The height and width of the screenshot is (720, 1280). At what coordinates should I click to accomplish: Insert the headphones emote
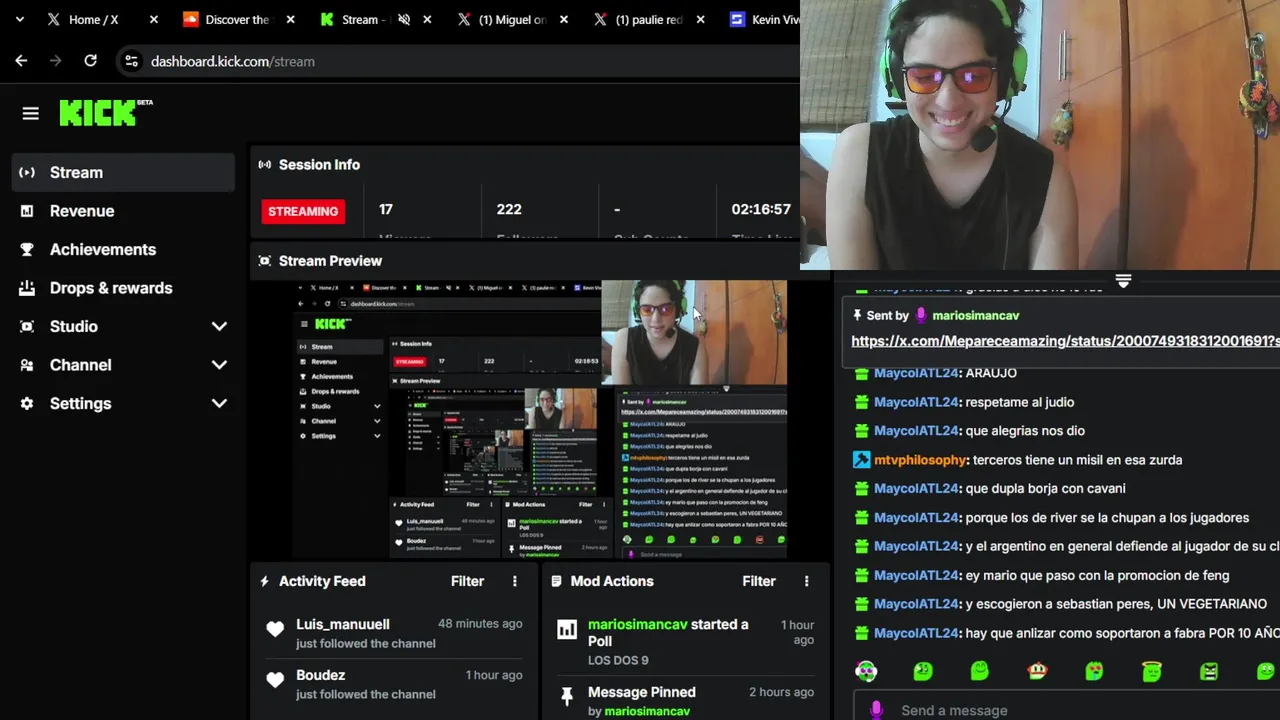coord(866,671)
